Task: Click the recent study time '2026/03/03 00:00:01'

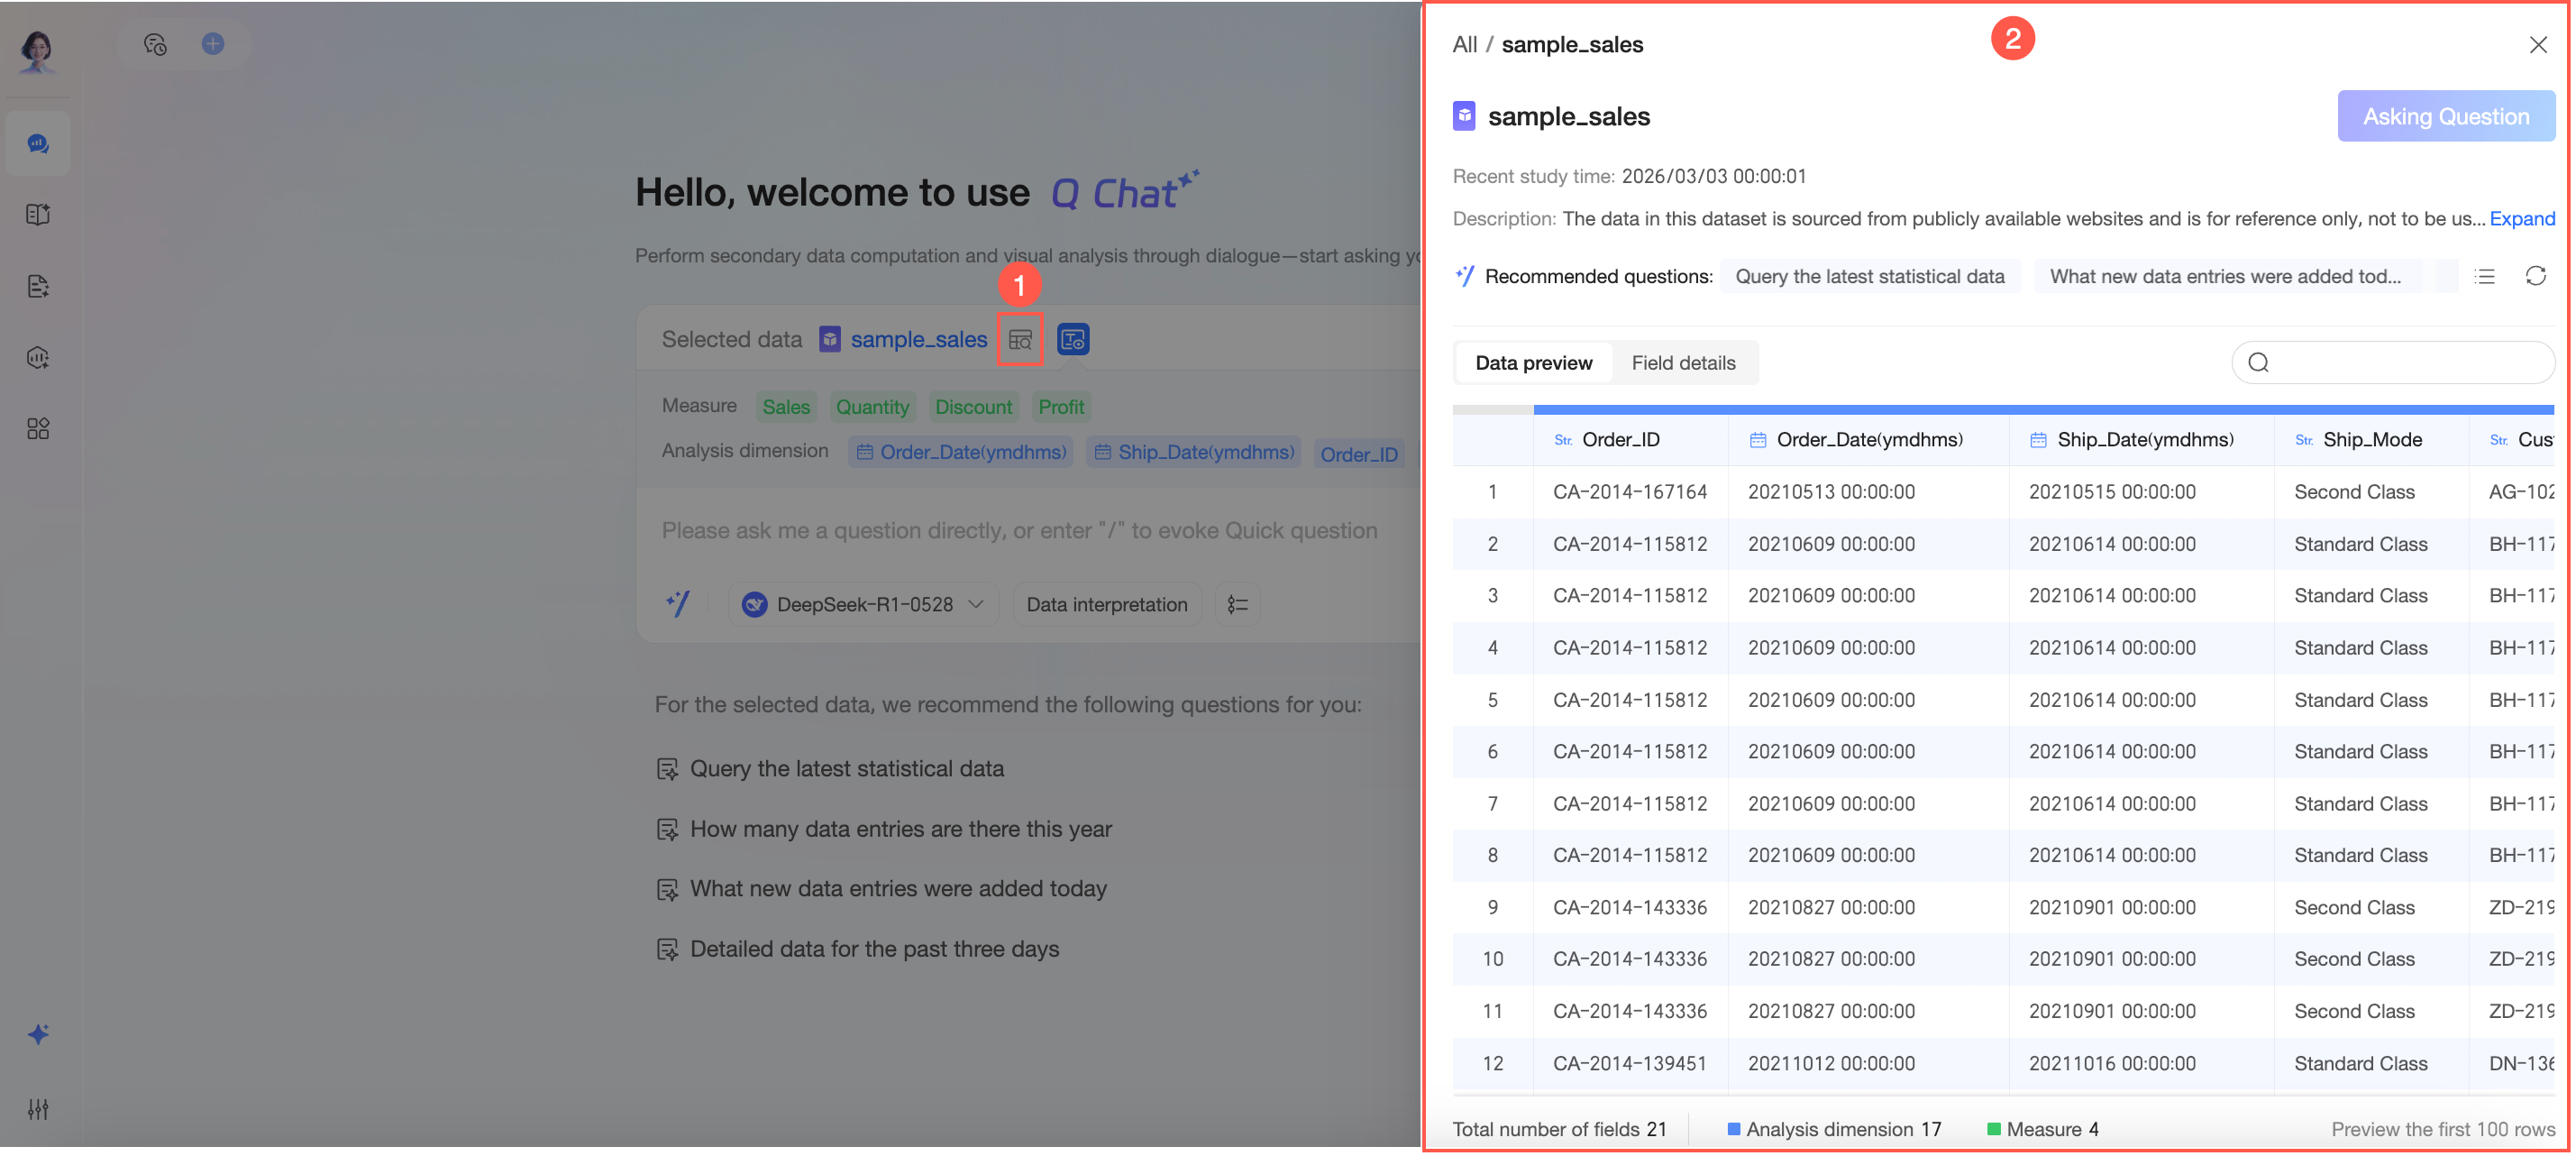Action: 1714,177
